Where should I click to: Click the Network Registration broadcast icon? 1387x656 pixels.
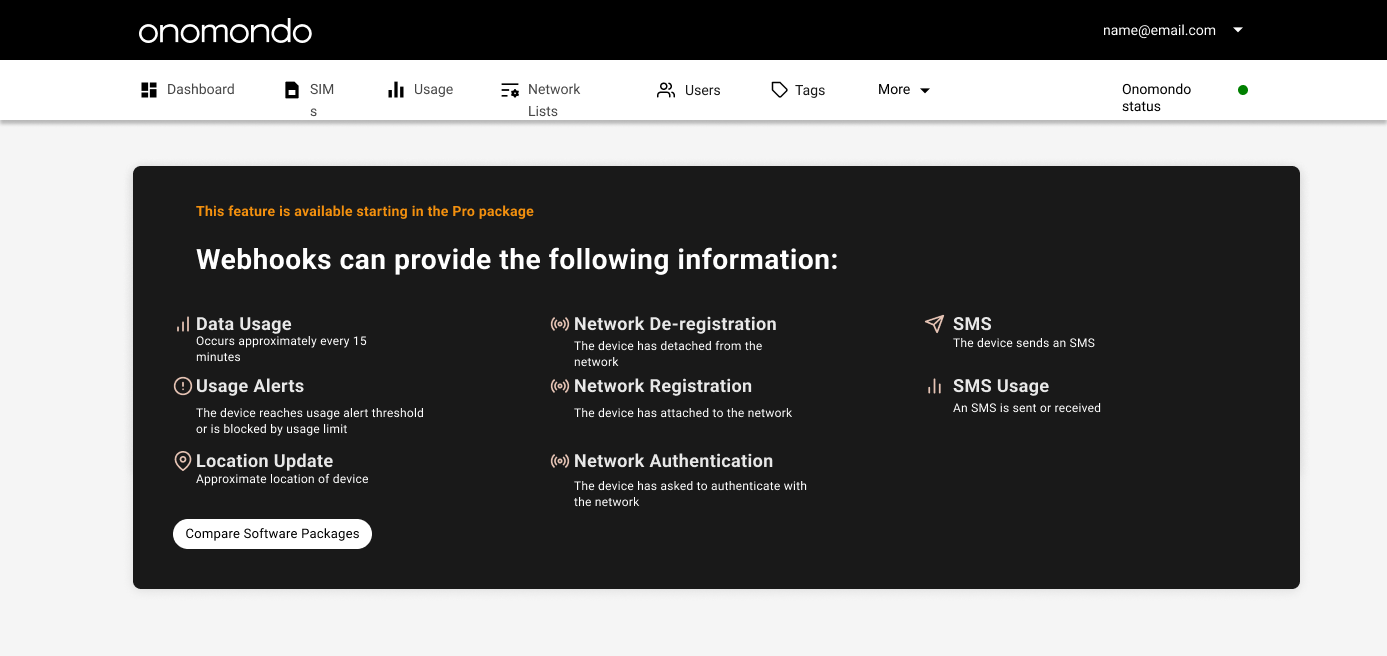pyautogui.click(x=560, y=386)
